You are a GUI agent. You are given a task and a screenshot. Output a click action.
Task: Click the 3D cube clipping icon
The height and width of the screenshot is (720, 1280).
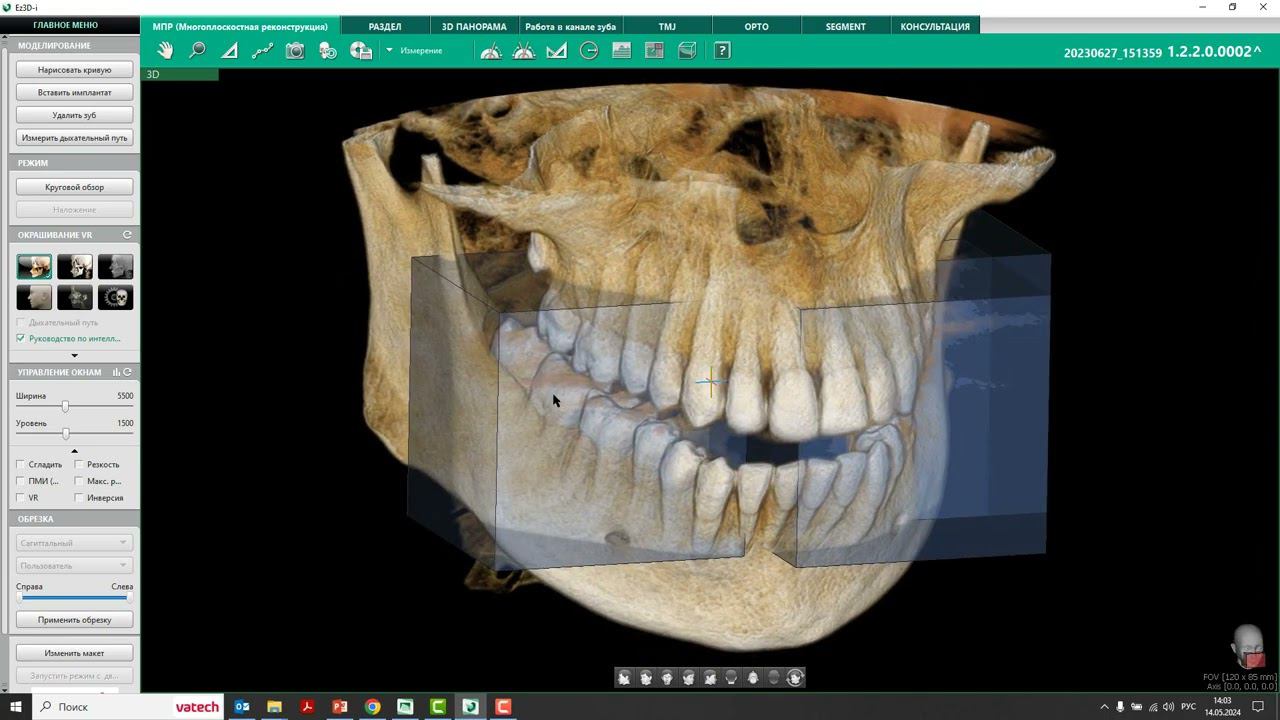(687, 50)
